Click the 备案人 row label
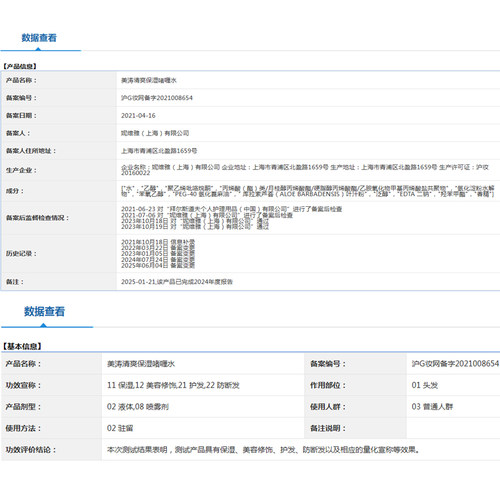Image resolution: width=500 pixels, height=500 pixels. pyautogui.click(x=18, y=133)
